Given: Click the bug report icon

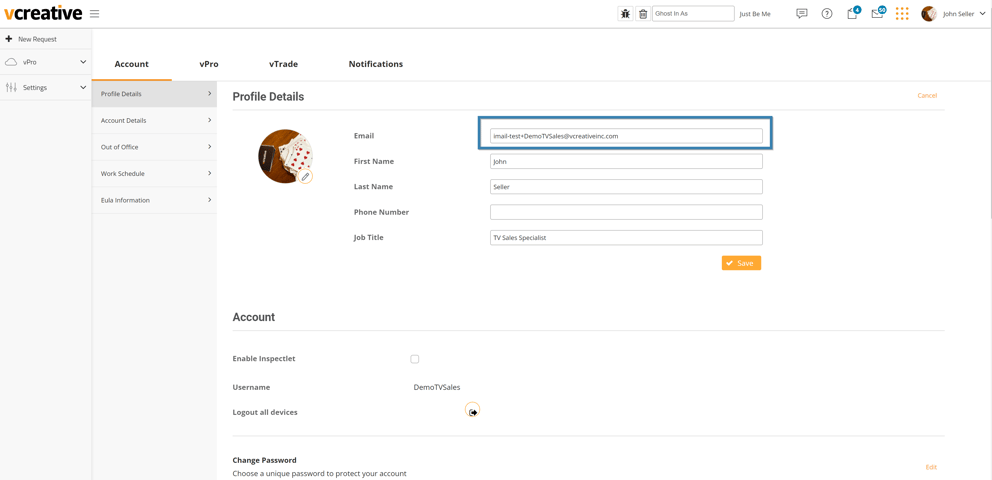Looking at the screenshot, I should [x=625, y=14].
